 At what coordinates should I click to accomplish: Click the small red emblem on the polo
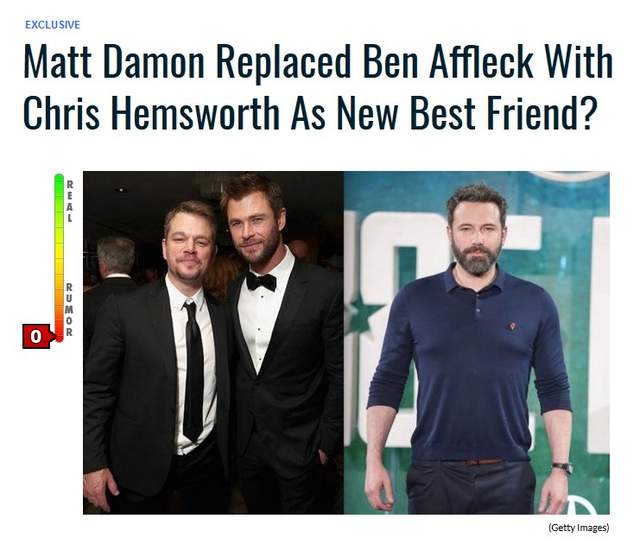[511, 326]
